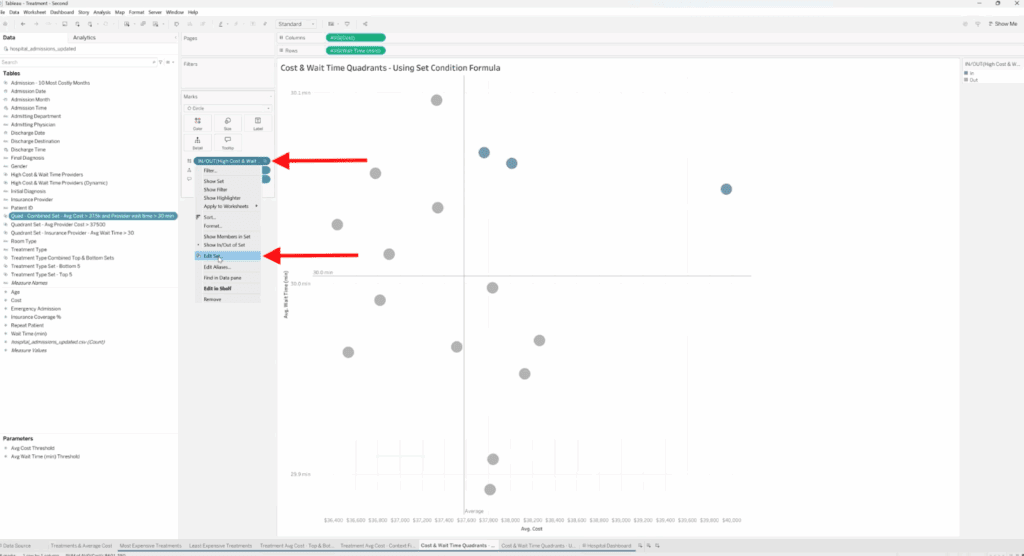
Task: Open the IN/OUT pill dropdown arrow
Action: click(x=265, y=161)
